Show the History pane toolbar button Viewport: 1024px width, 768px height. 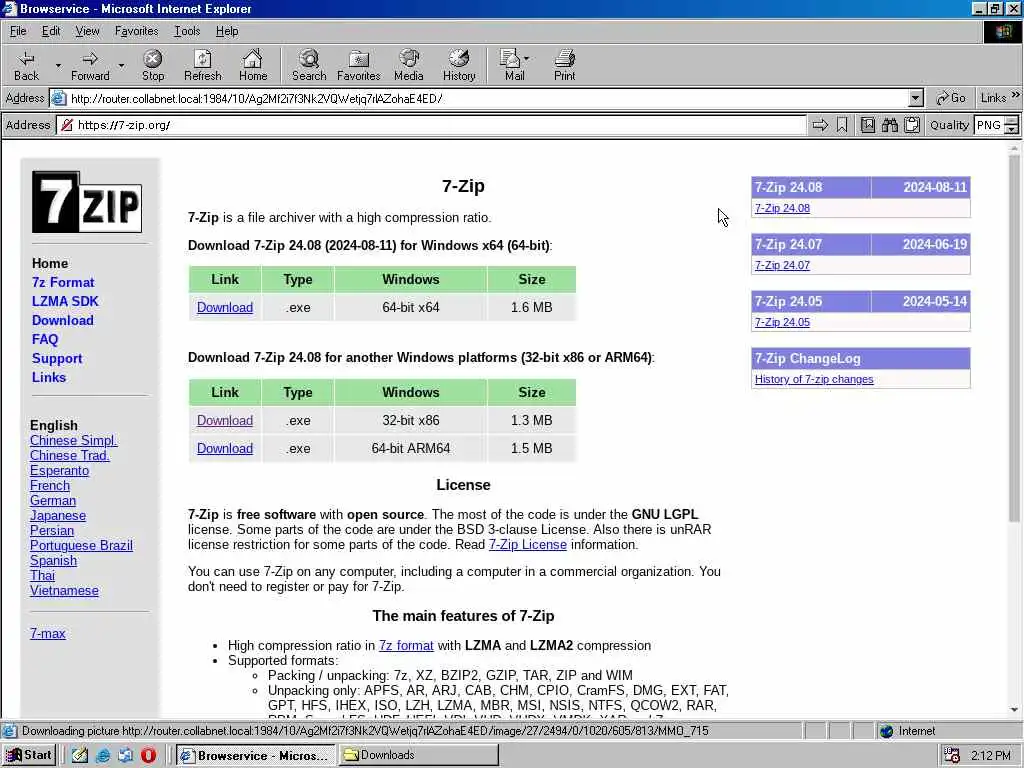pyautogui.click(x=459, y=65)
